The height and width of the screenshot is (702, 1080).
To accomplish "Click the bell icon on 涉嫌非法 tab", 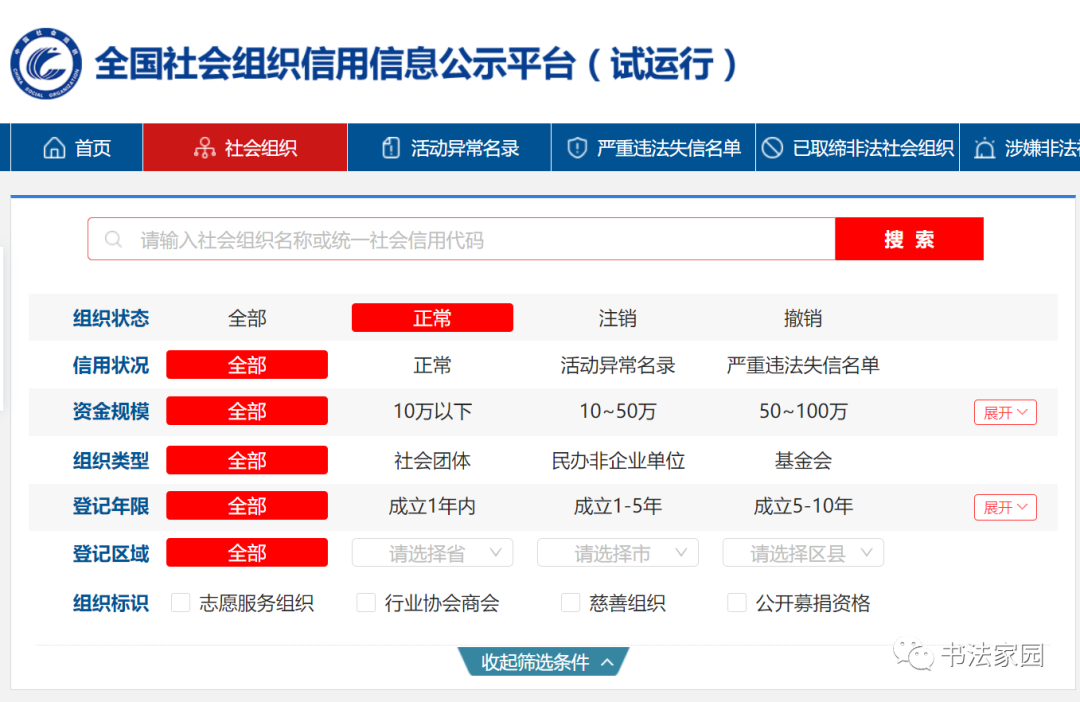I will click(x=985, y=147).
